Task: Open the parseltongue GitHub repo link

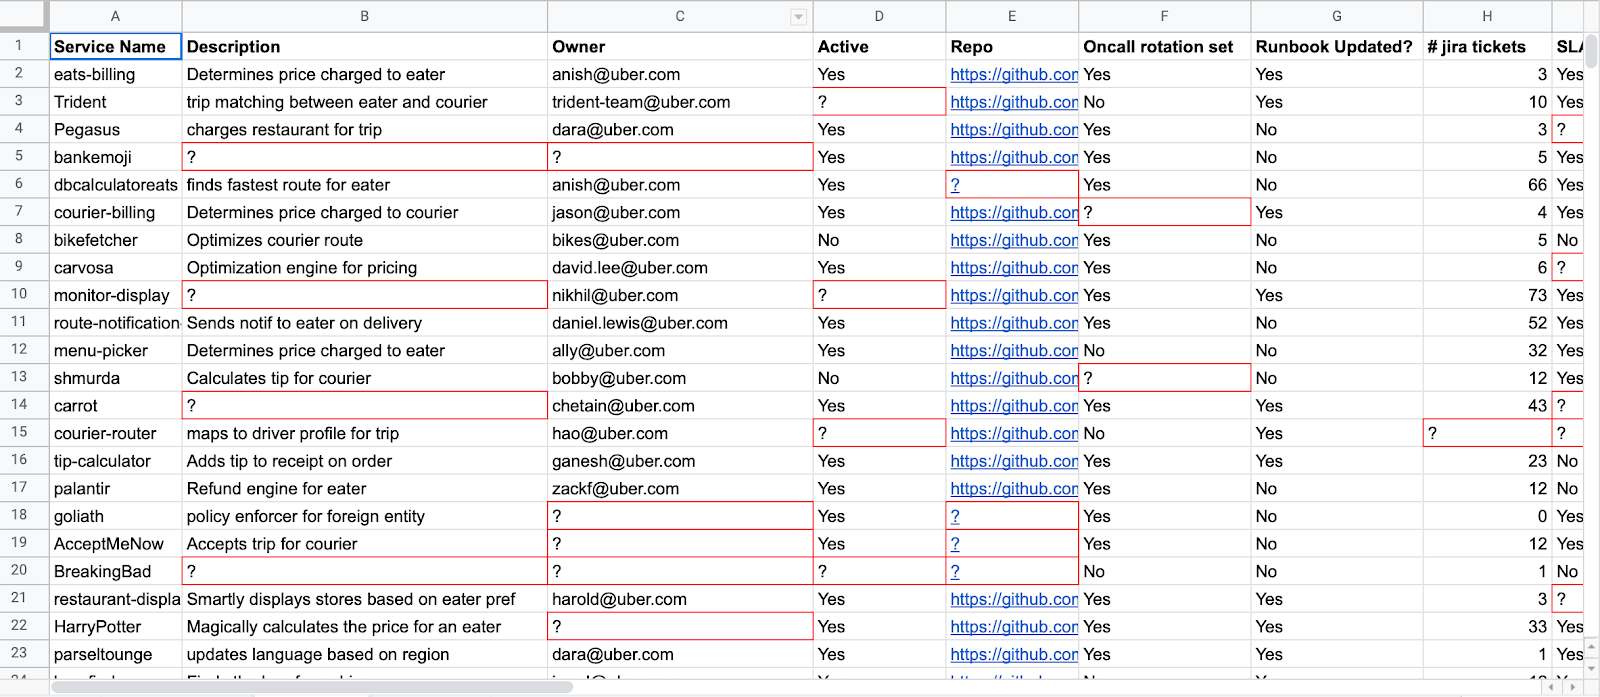Action: coord(1013,655)
